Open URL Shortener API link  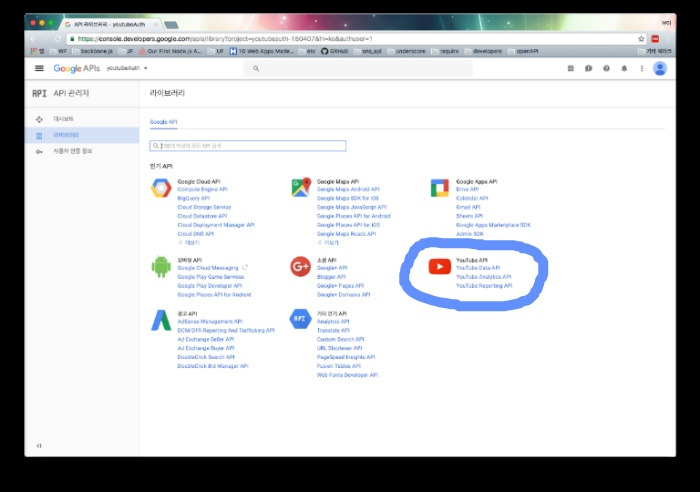point(339,348)
